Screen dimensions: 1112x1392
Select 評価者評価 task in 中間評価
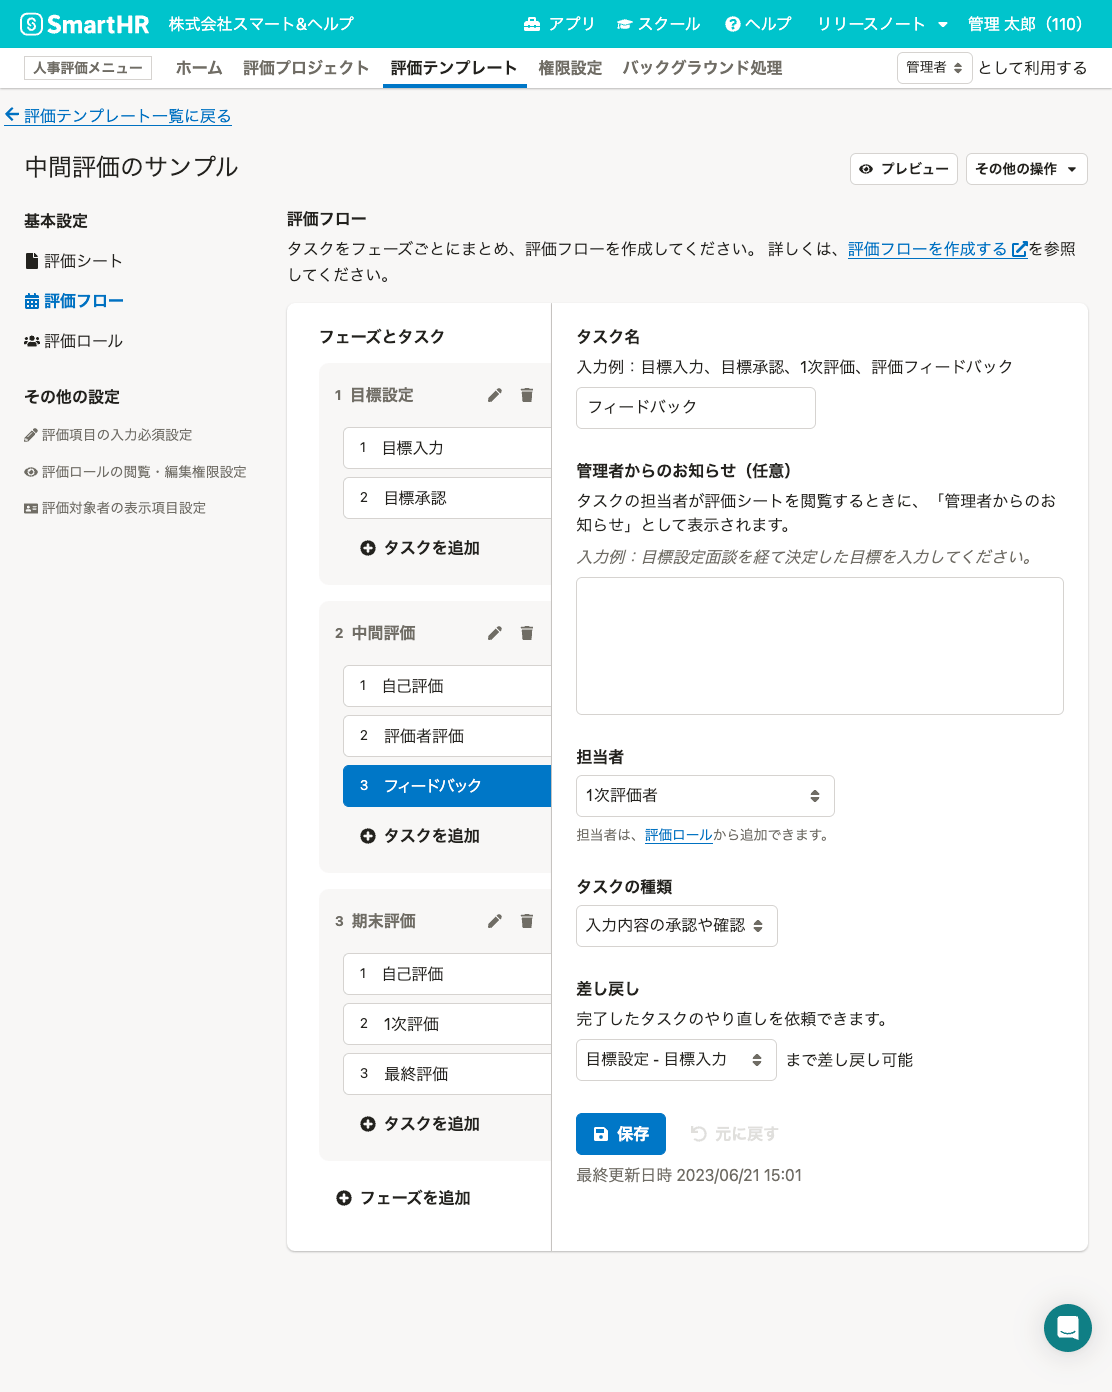coord(447,736)
